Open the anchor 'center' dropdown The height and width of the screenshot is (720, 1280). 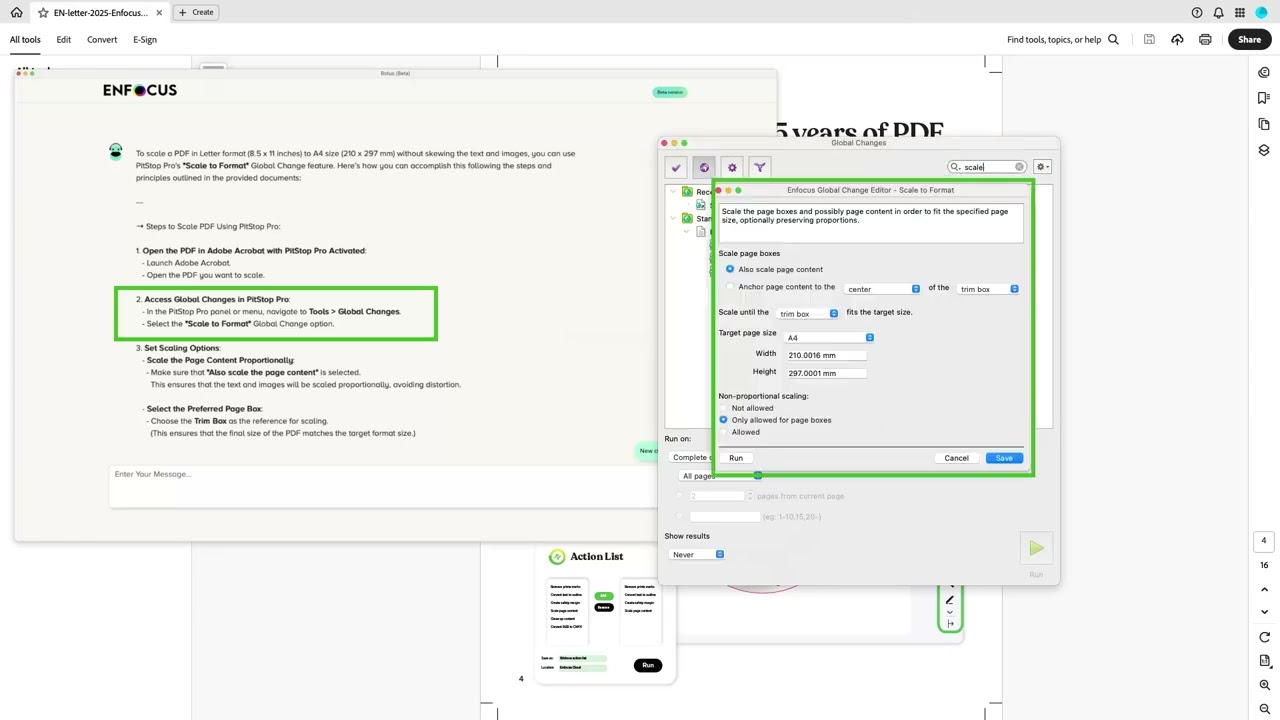click(x=883, y=289)
